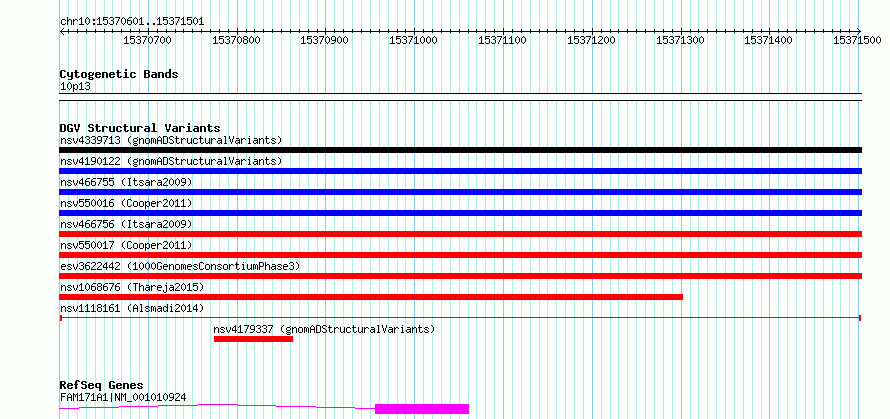Click the nsv1068676 (Thareja2015) label
This screenshot has width=890, height=419.
(x=132, y=287)
